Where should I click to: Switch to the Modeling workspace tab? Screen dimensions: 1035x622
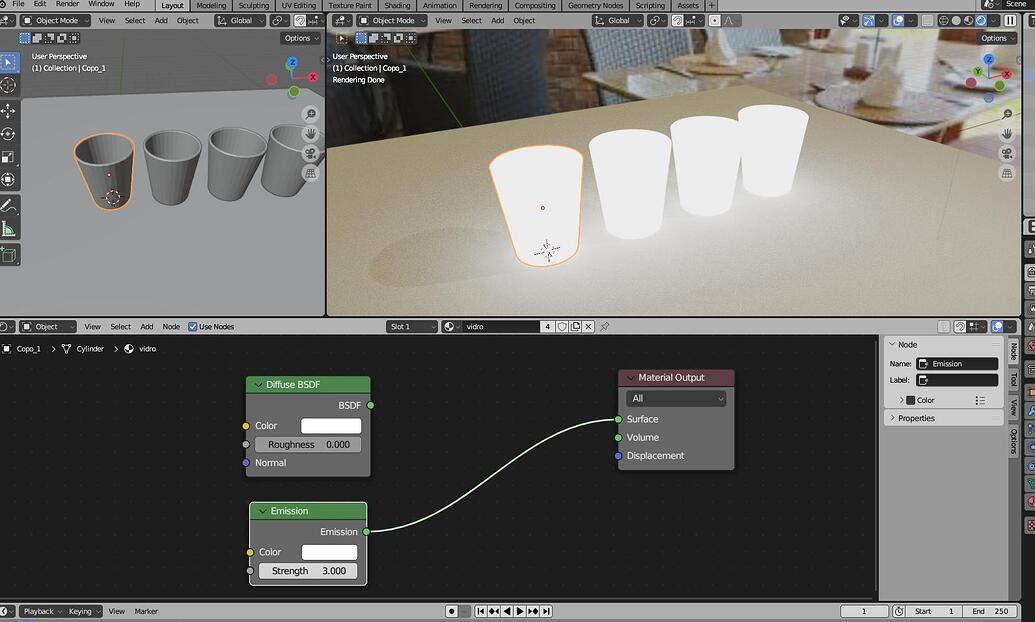pos(211,5)
